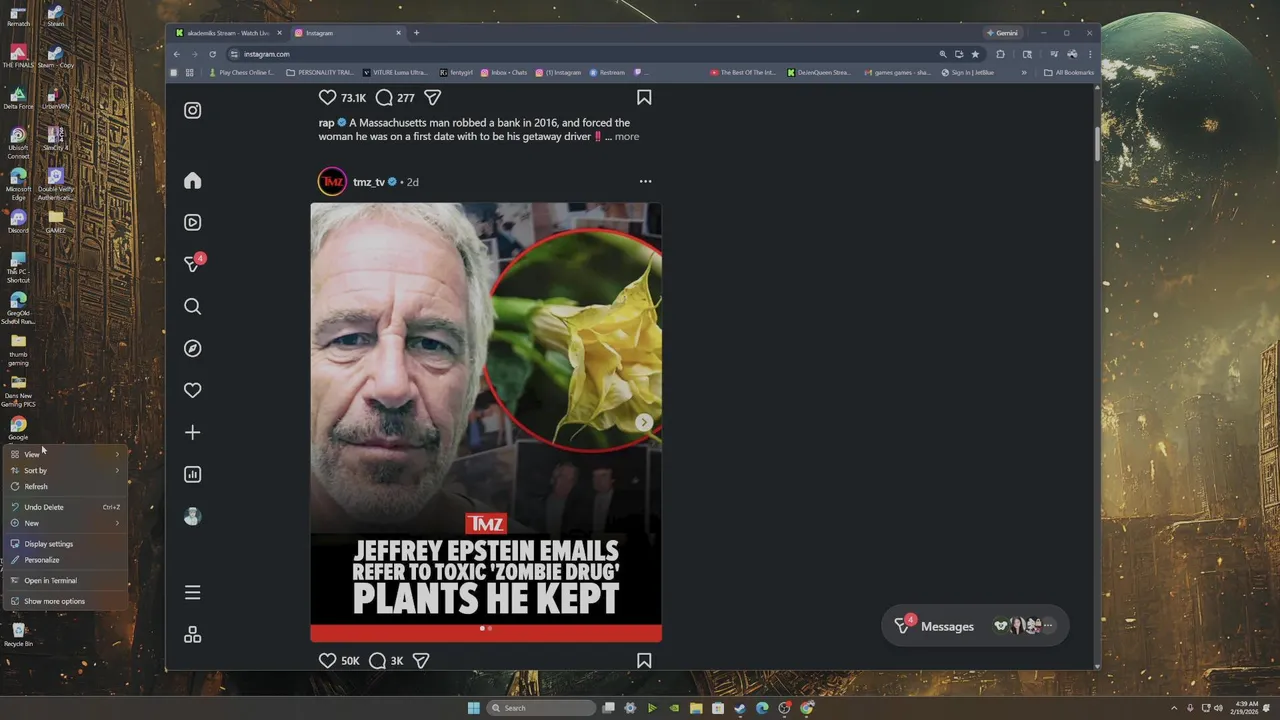
Task: Choose Undo Delete in context menu
Action: (65, 507)
